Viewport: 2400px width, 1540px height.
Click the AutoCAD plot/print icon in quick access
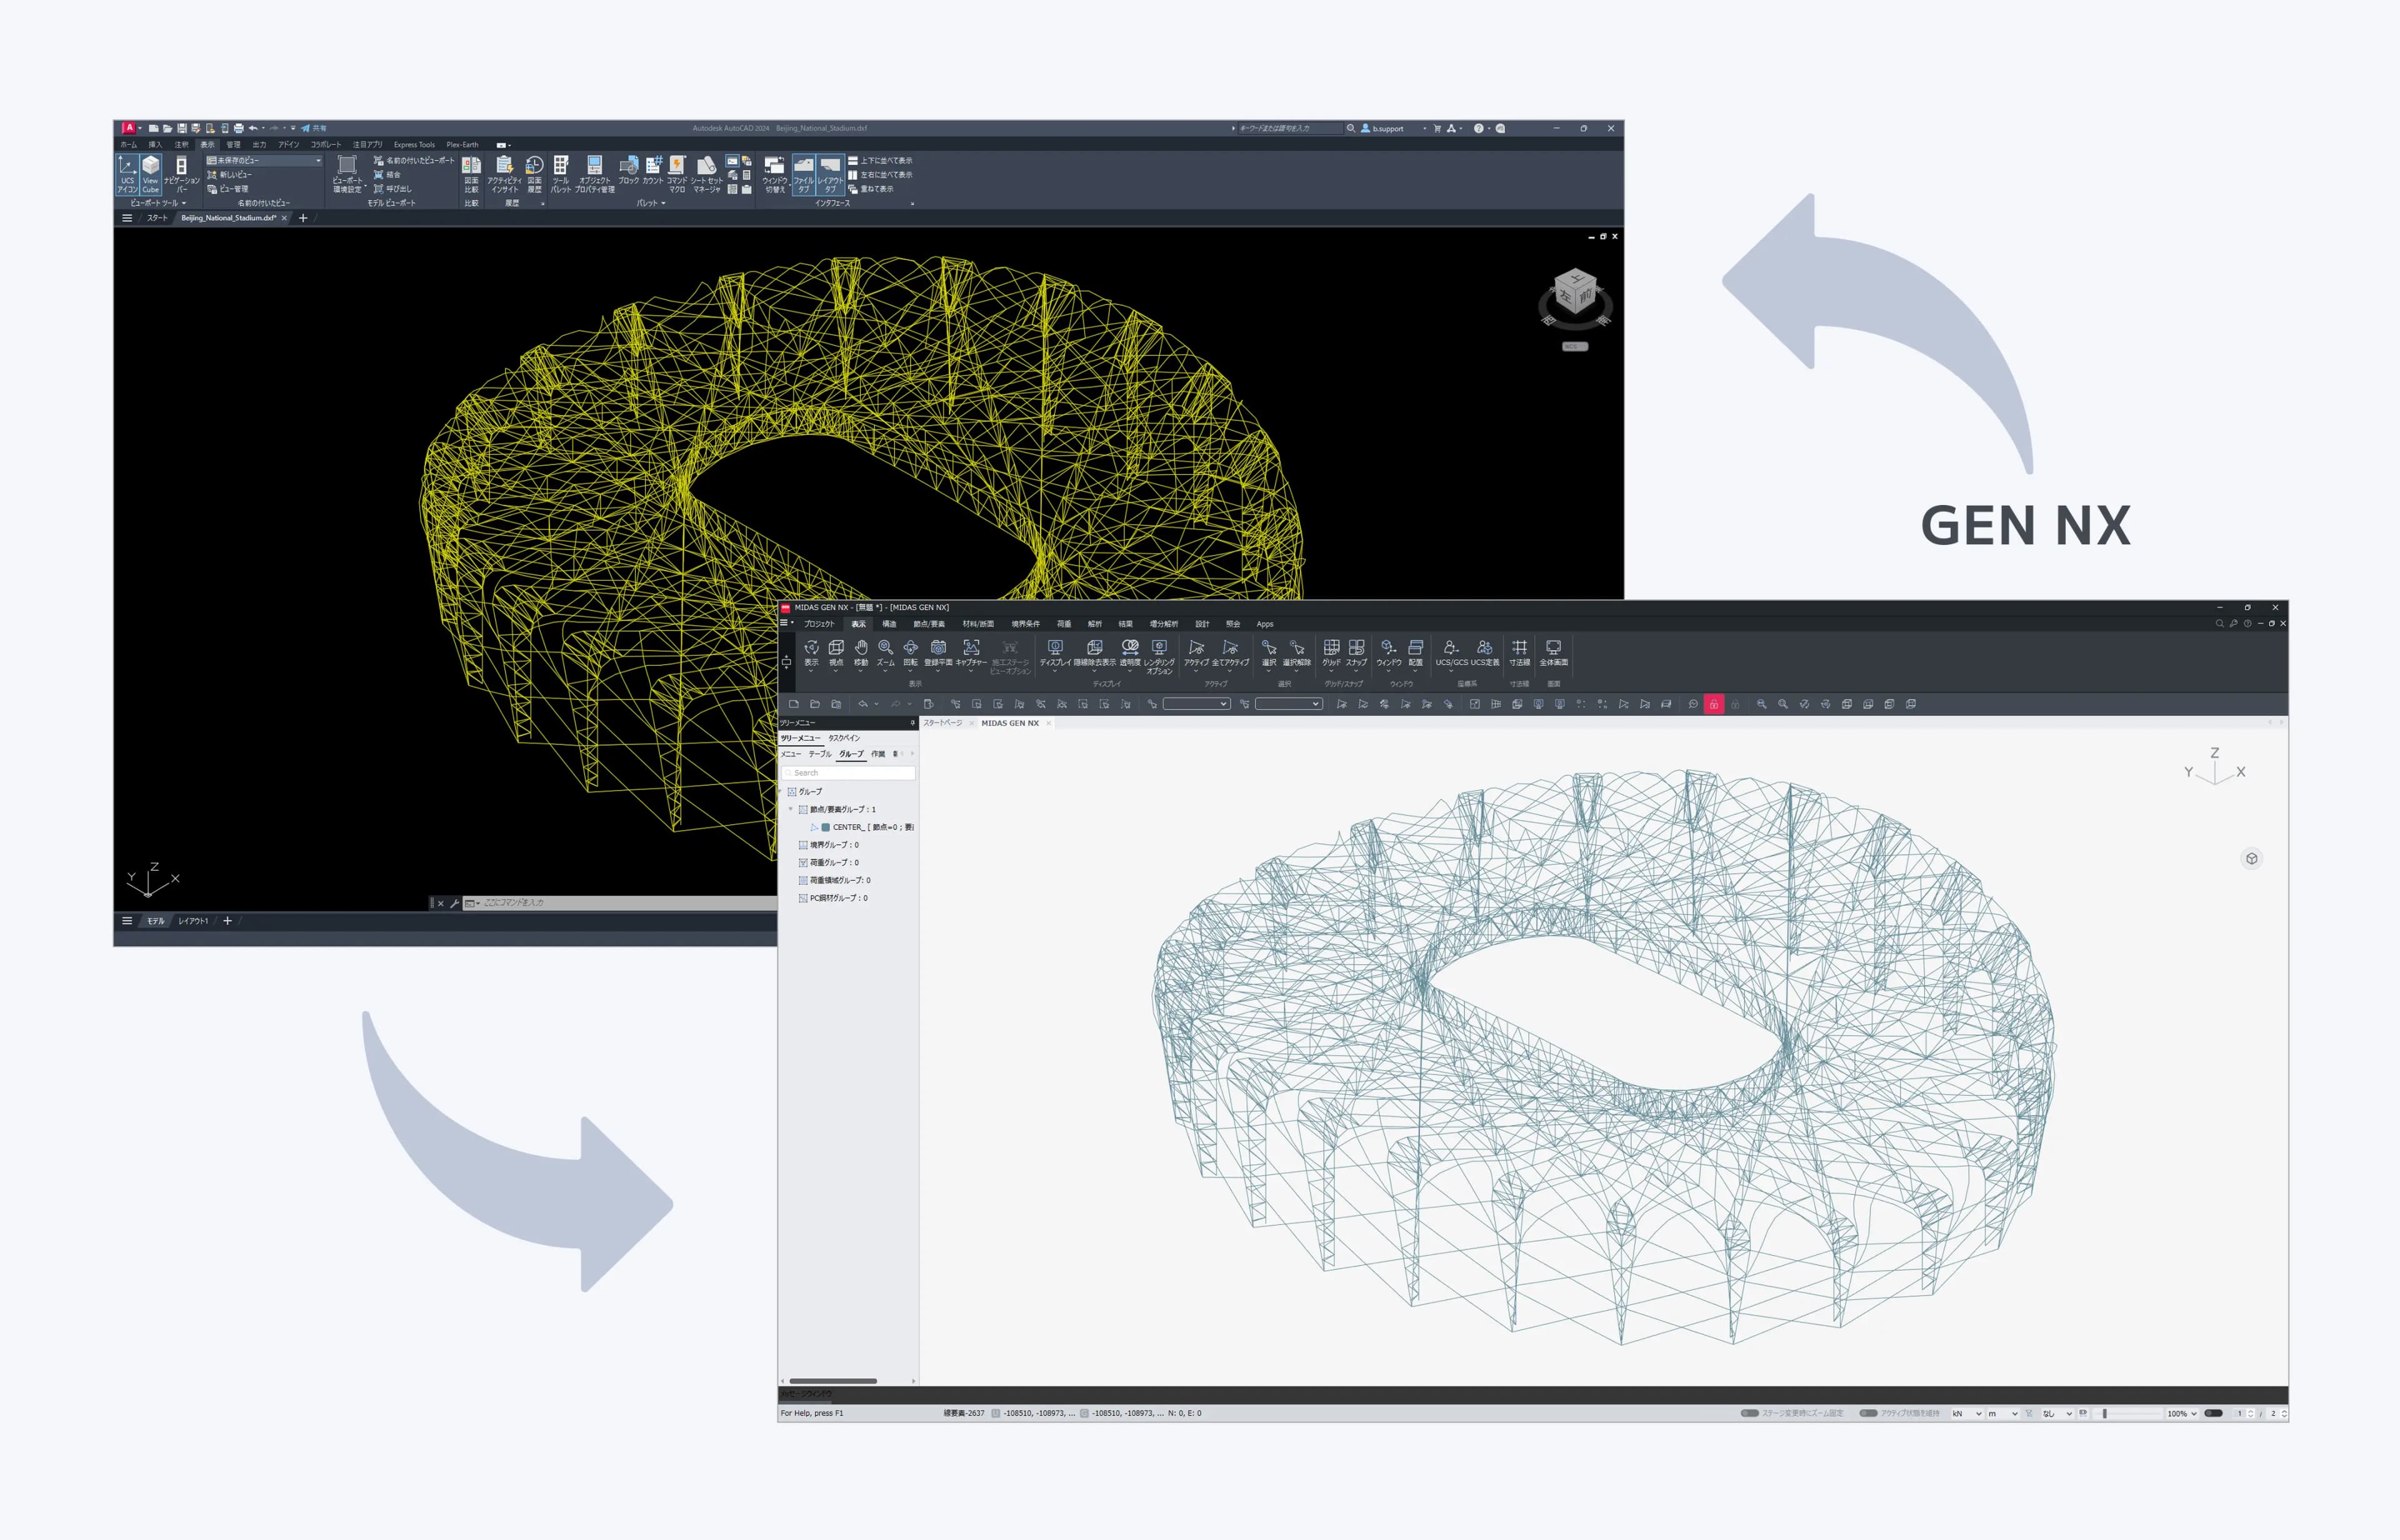tap(238, 128)
